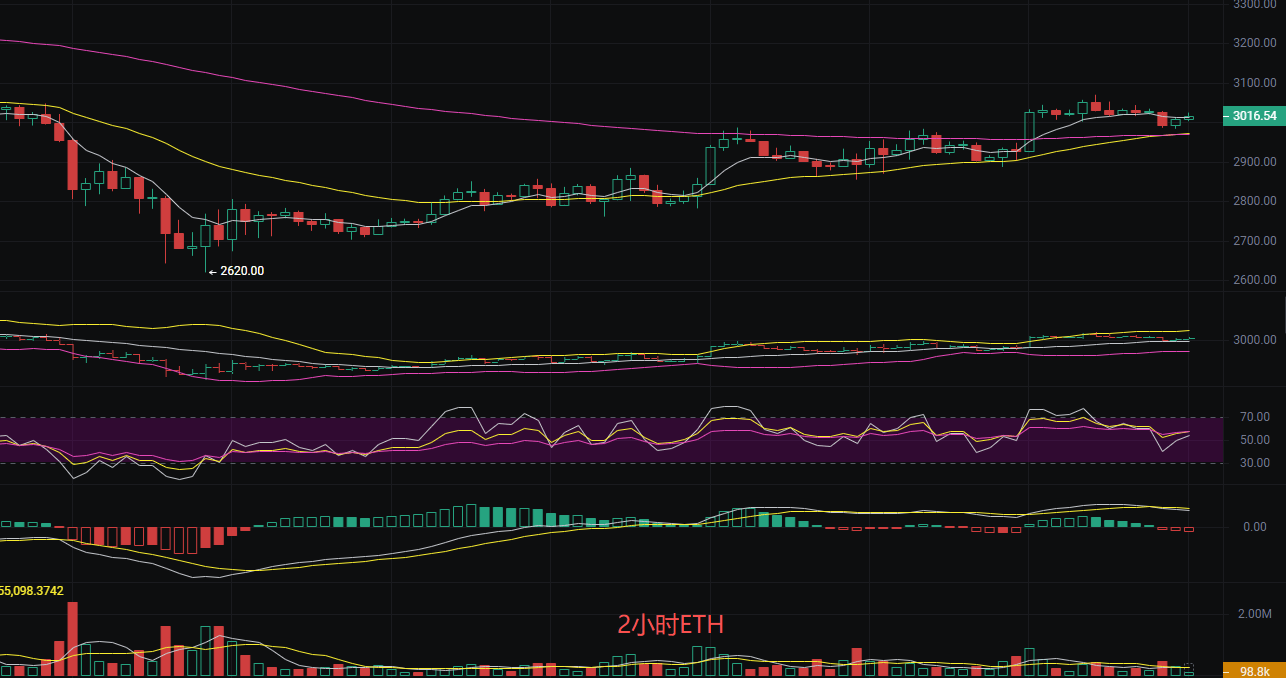Click the 30.00 RSI level label
Image resolution: width=1286 pixels, height=678 pixels.
(x=1256, y=463)
